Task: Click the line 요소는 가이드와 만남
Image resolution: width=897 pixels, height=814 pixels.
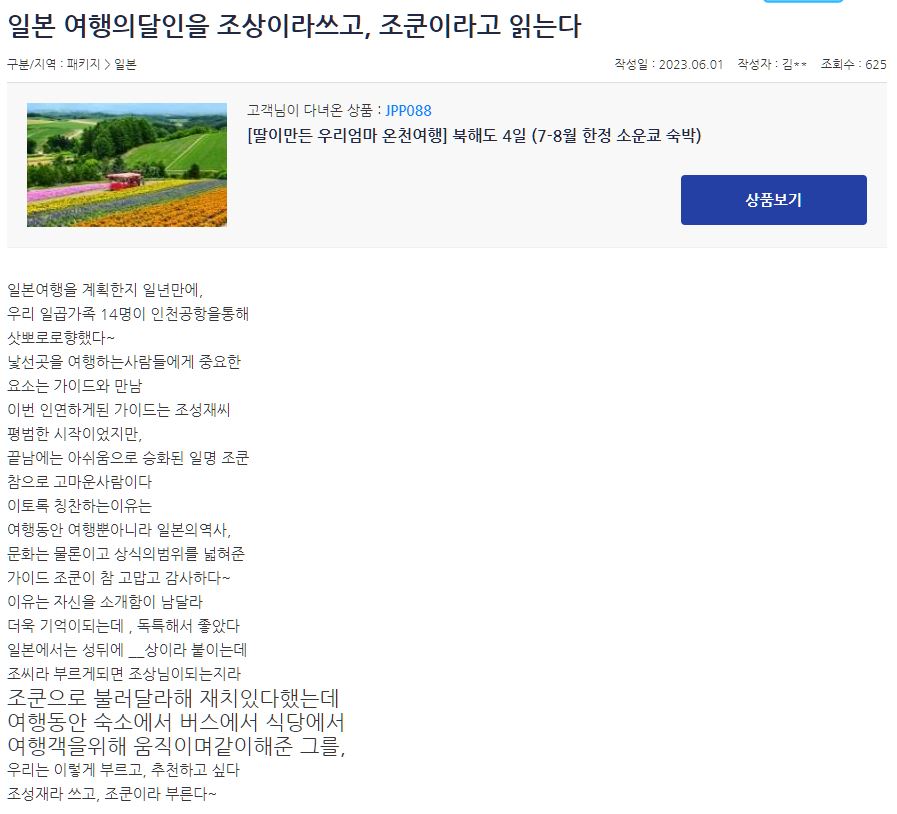Action: [x=74, y=386]
